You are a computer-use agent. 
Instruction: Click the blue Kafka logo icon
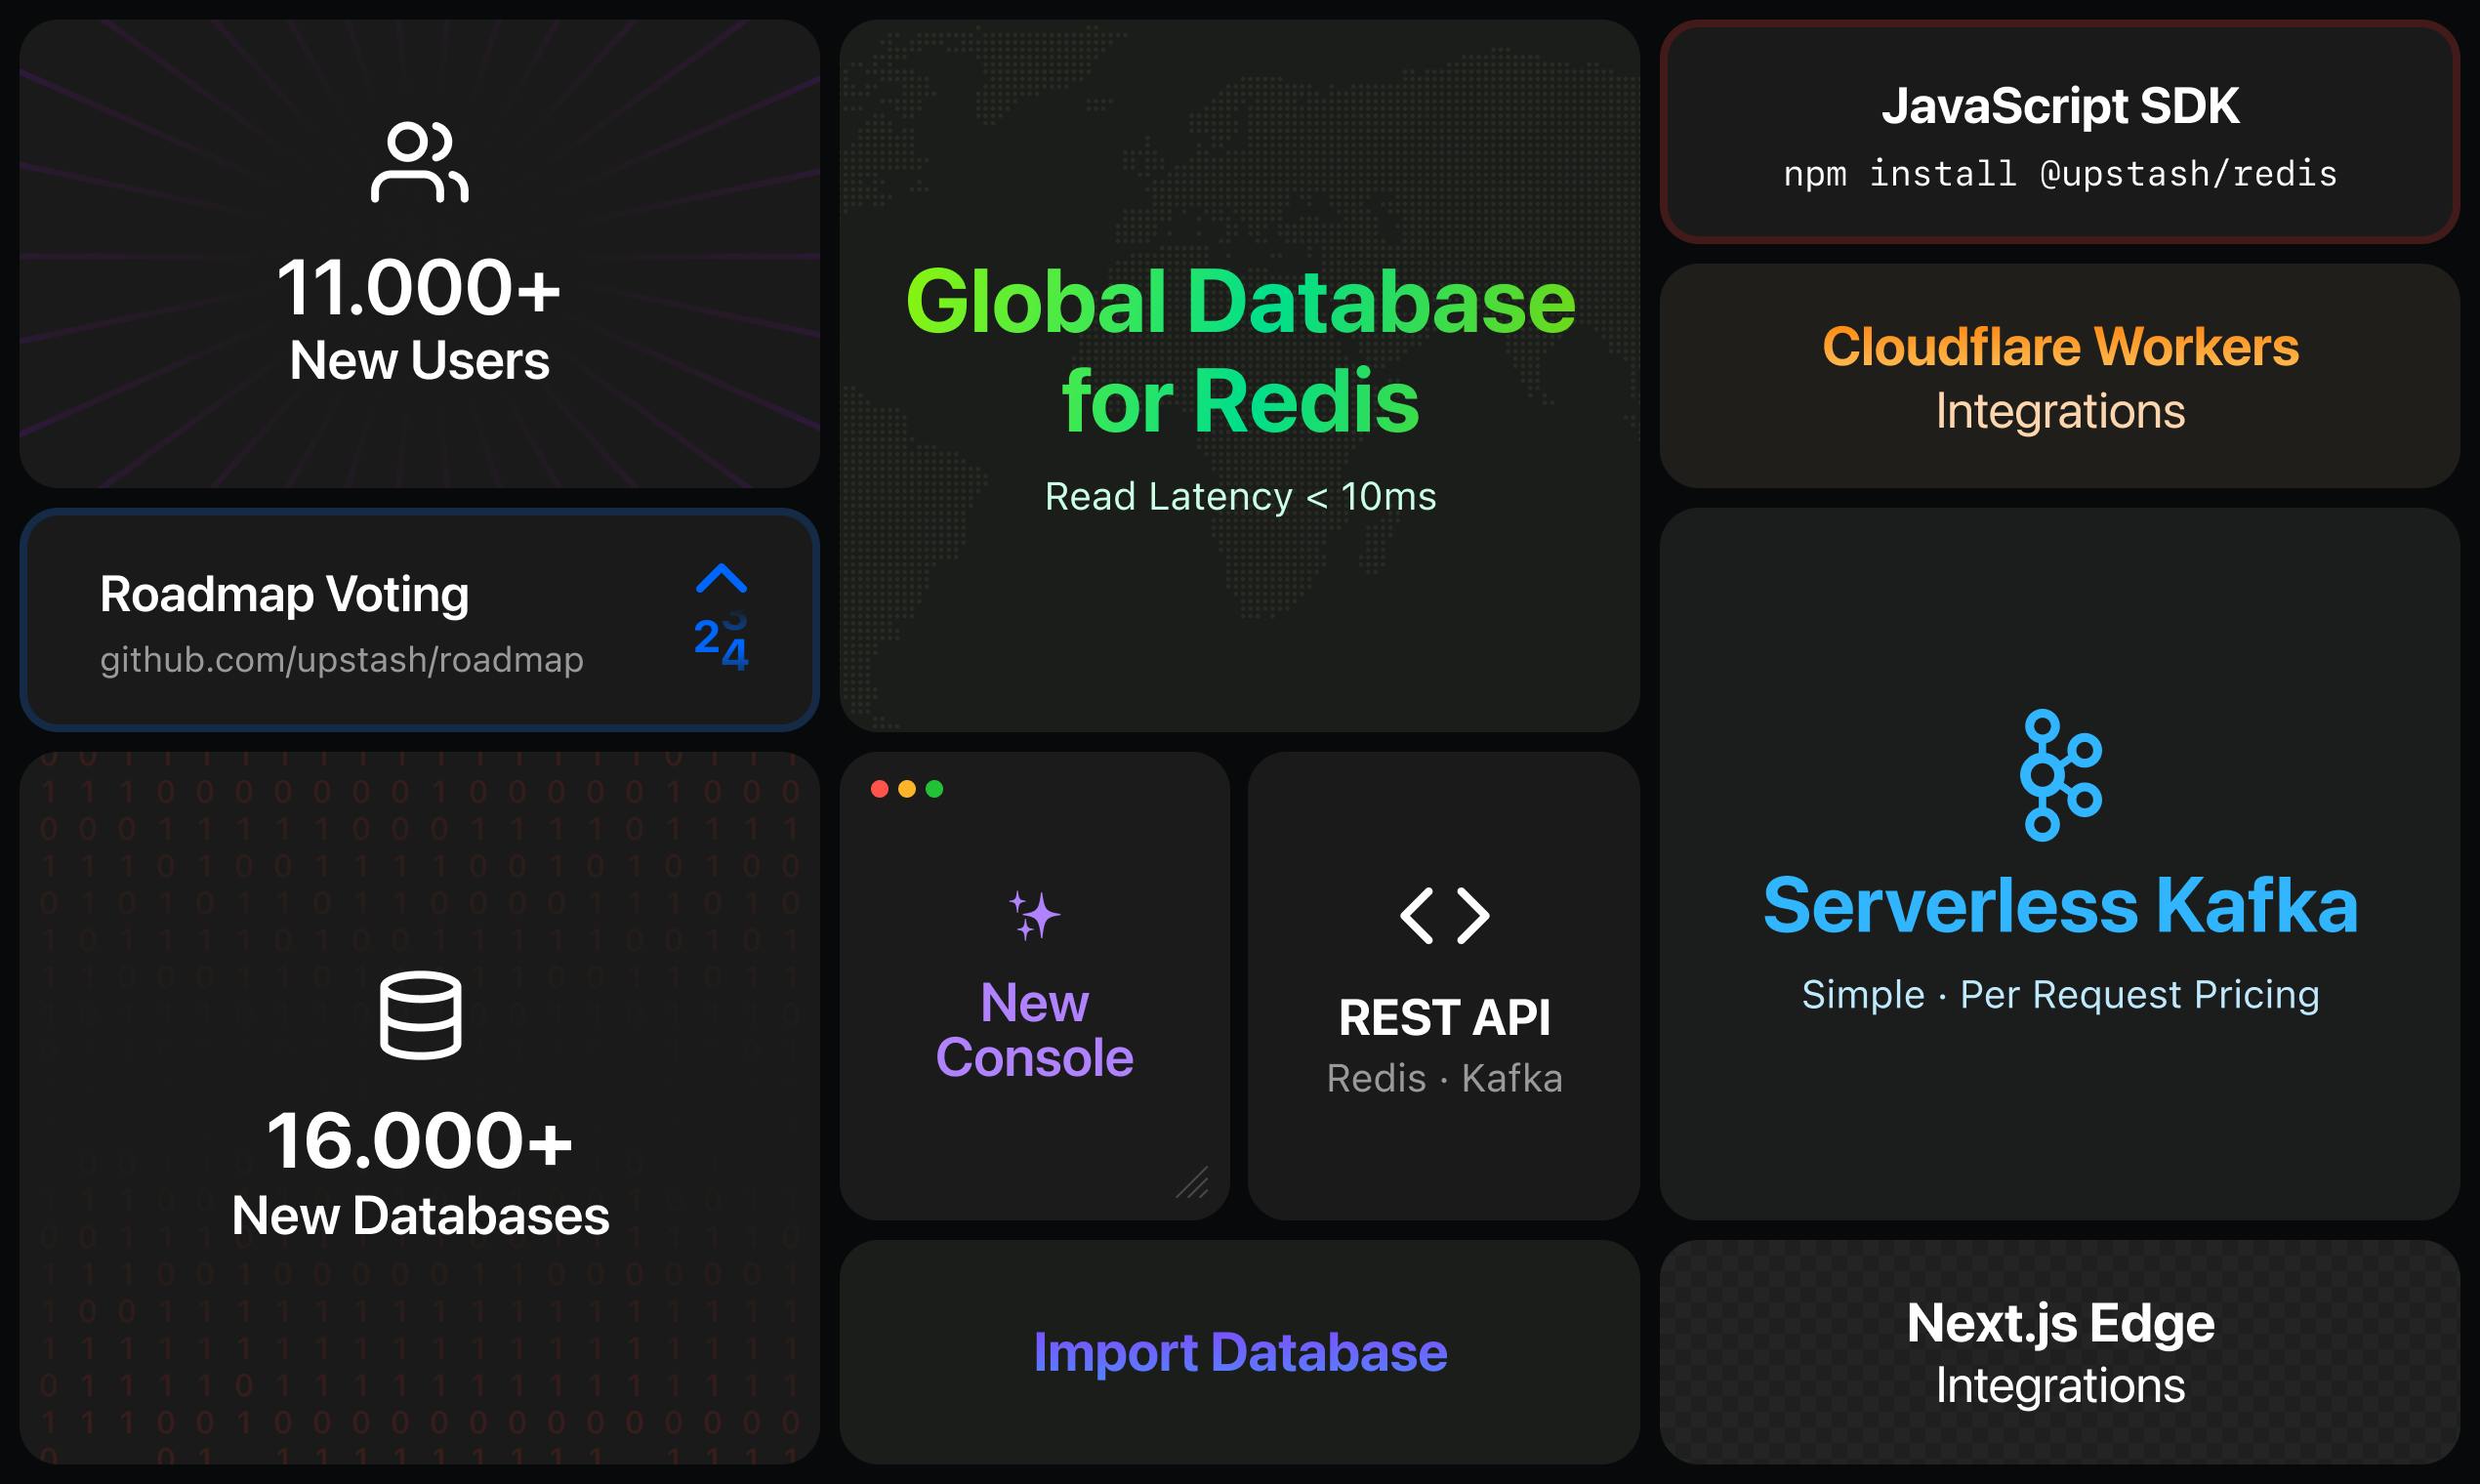click(2060, 775)
